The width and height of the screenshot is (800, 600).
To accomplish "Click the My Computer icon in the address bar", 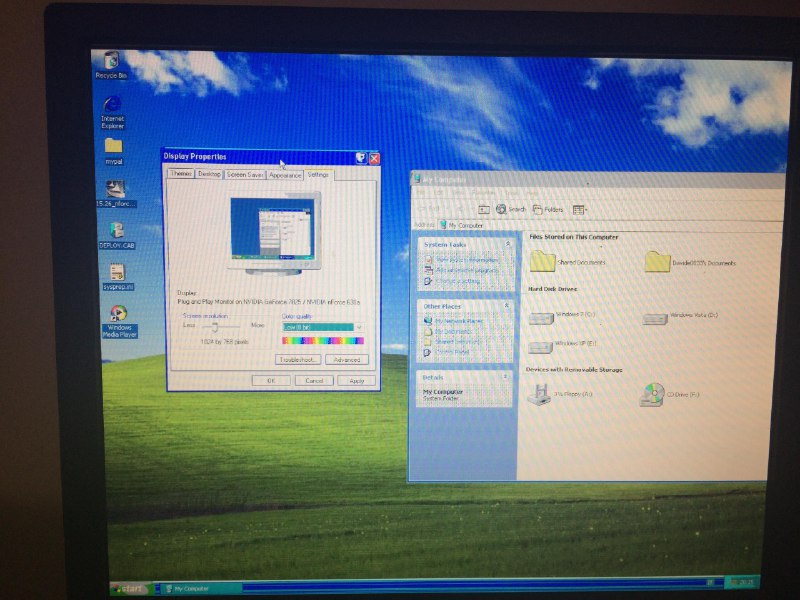I will (443, 224).
